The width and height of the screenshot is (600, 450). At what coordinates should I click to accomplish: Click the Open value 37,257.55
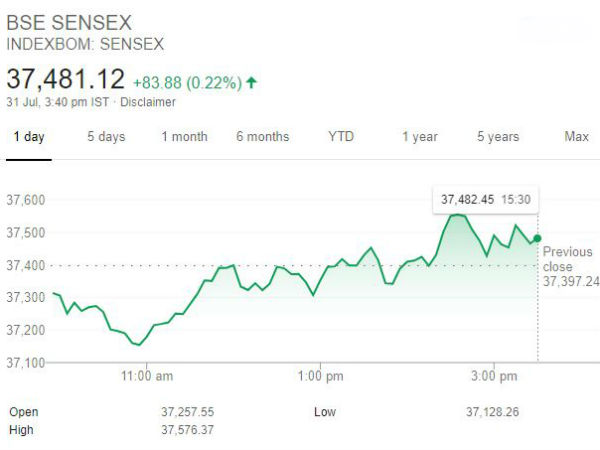[x=187, y=412]
